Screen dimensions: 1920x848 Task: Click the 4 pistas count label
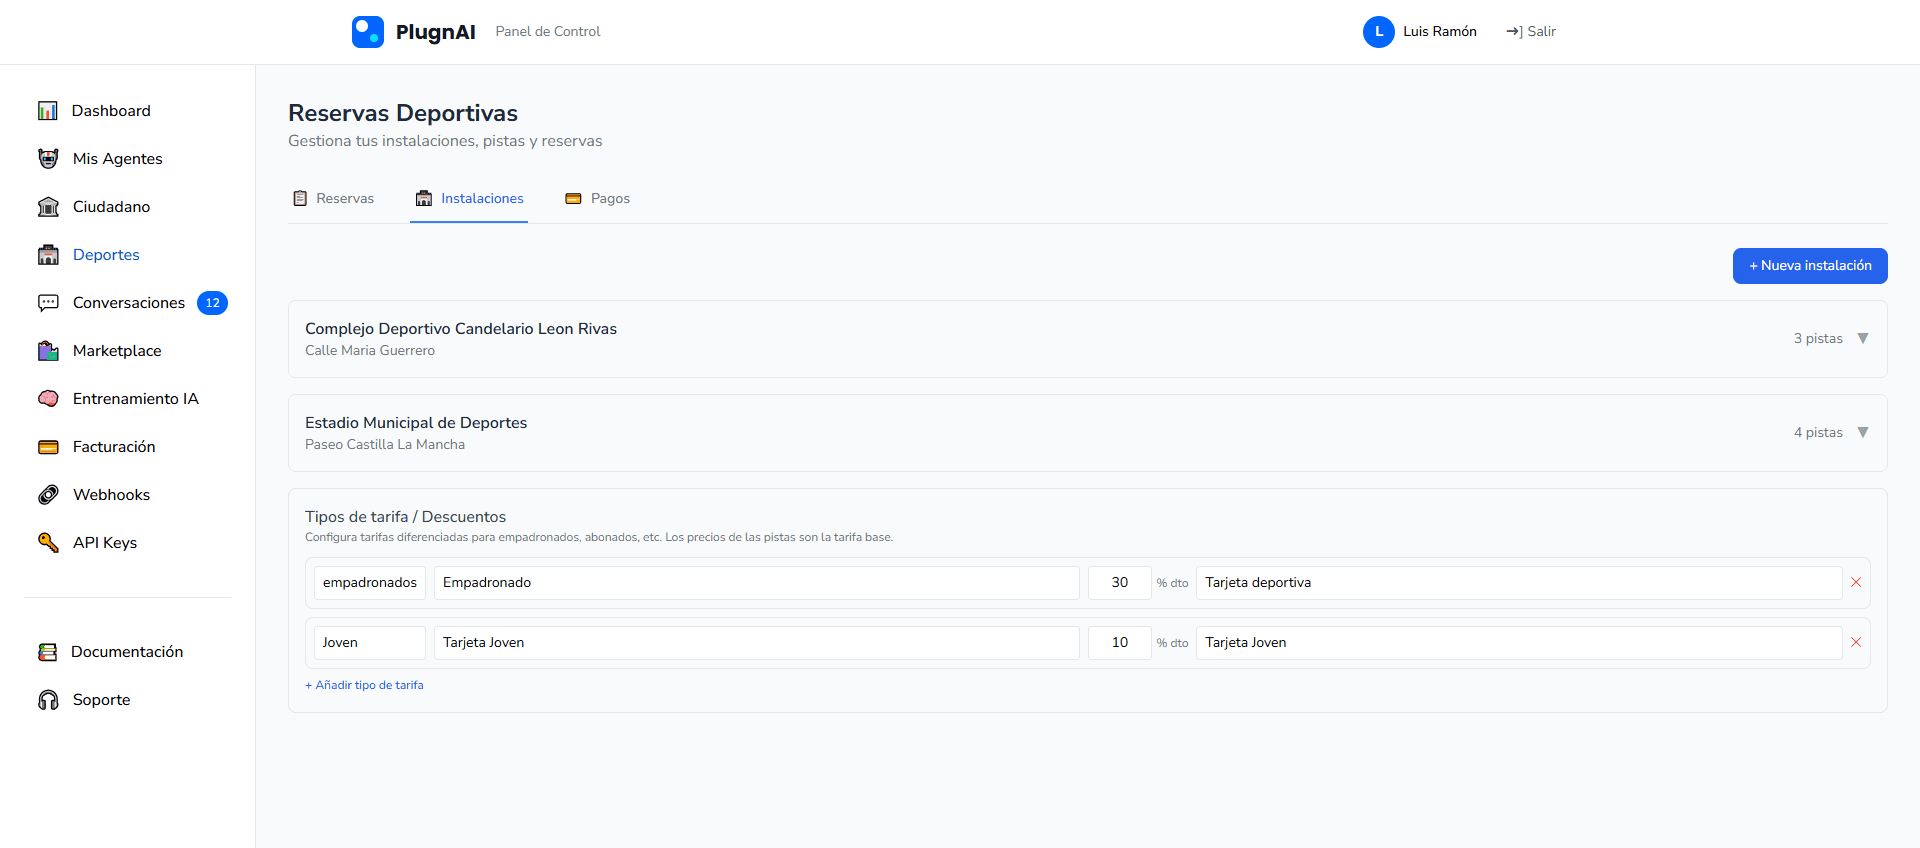pyautogui.click(x=1818, y=433)
